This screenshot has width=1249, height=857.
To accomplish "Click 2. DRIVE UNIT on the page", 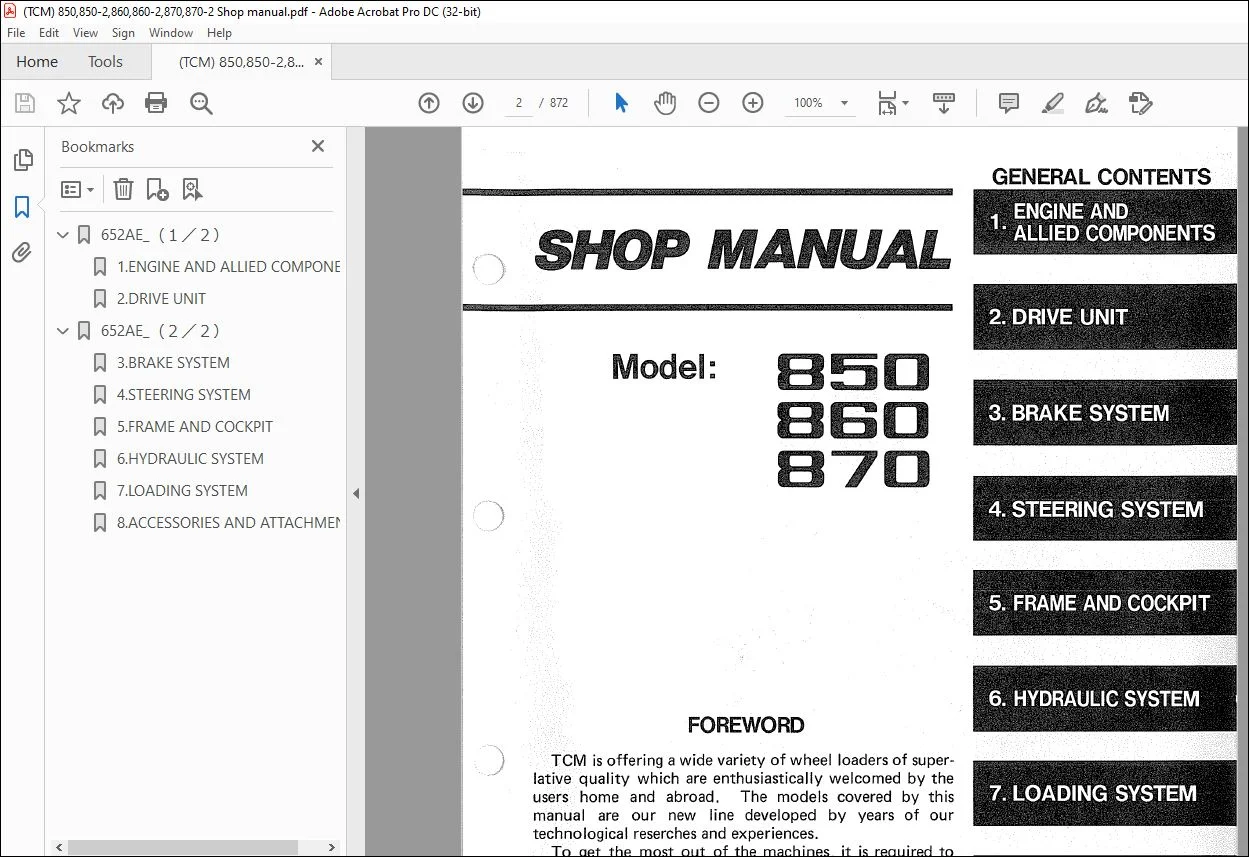I will coord(1104,317).
